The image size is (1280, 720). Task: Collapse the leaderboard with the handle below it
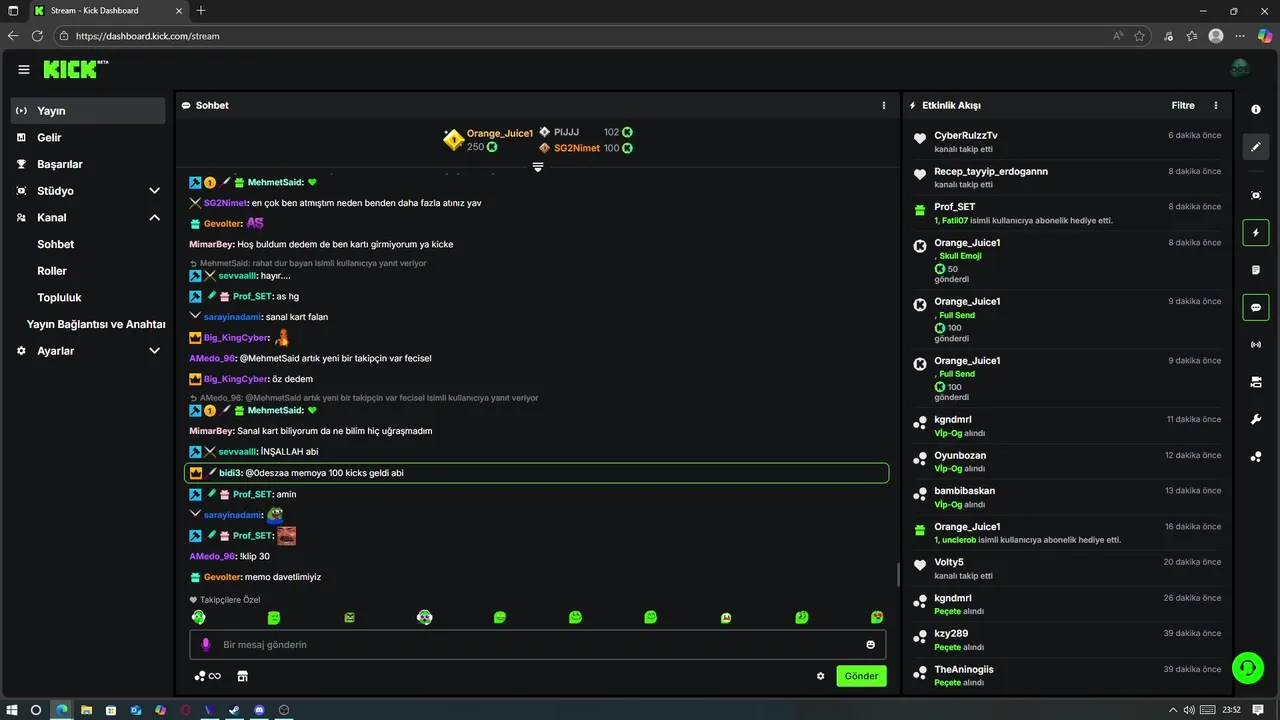pos(538,167)
